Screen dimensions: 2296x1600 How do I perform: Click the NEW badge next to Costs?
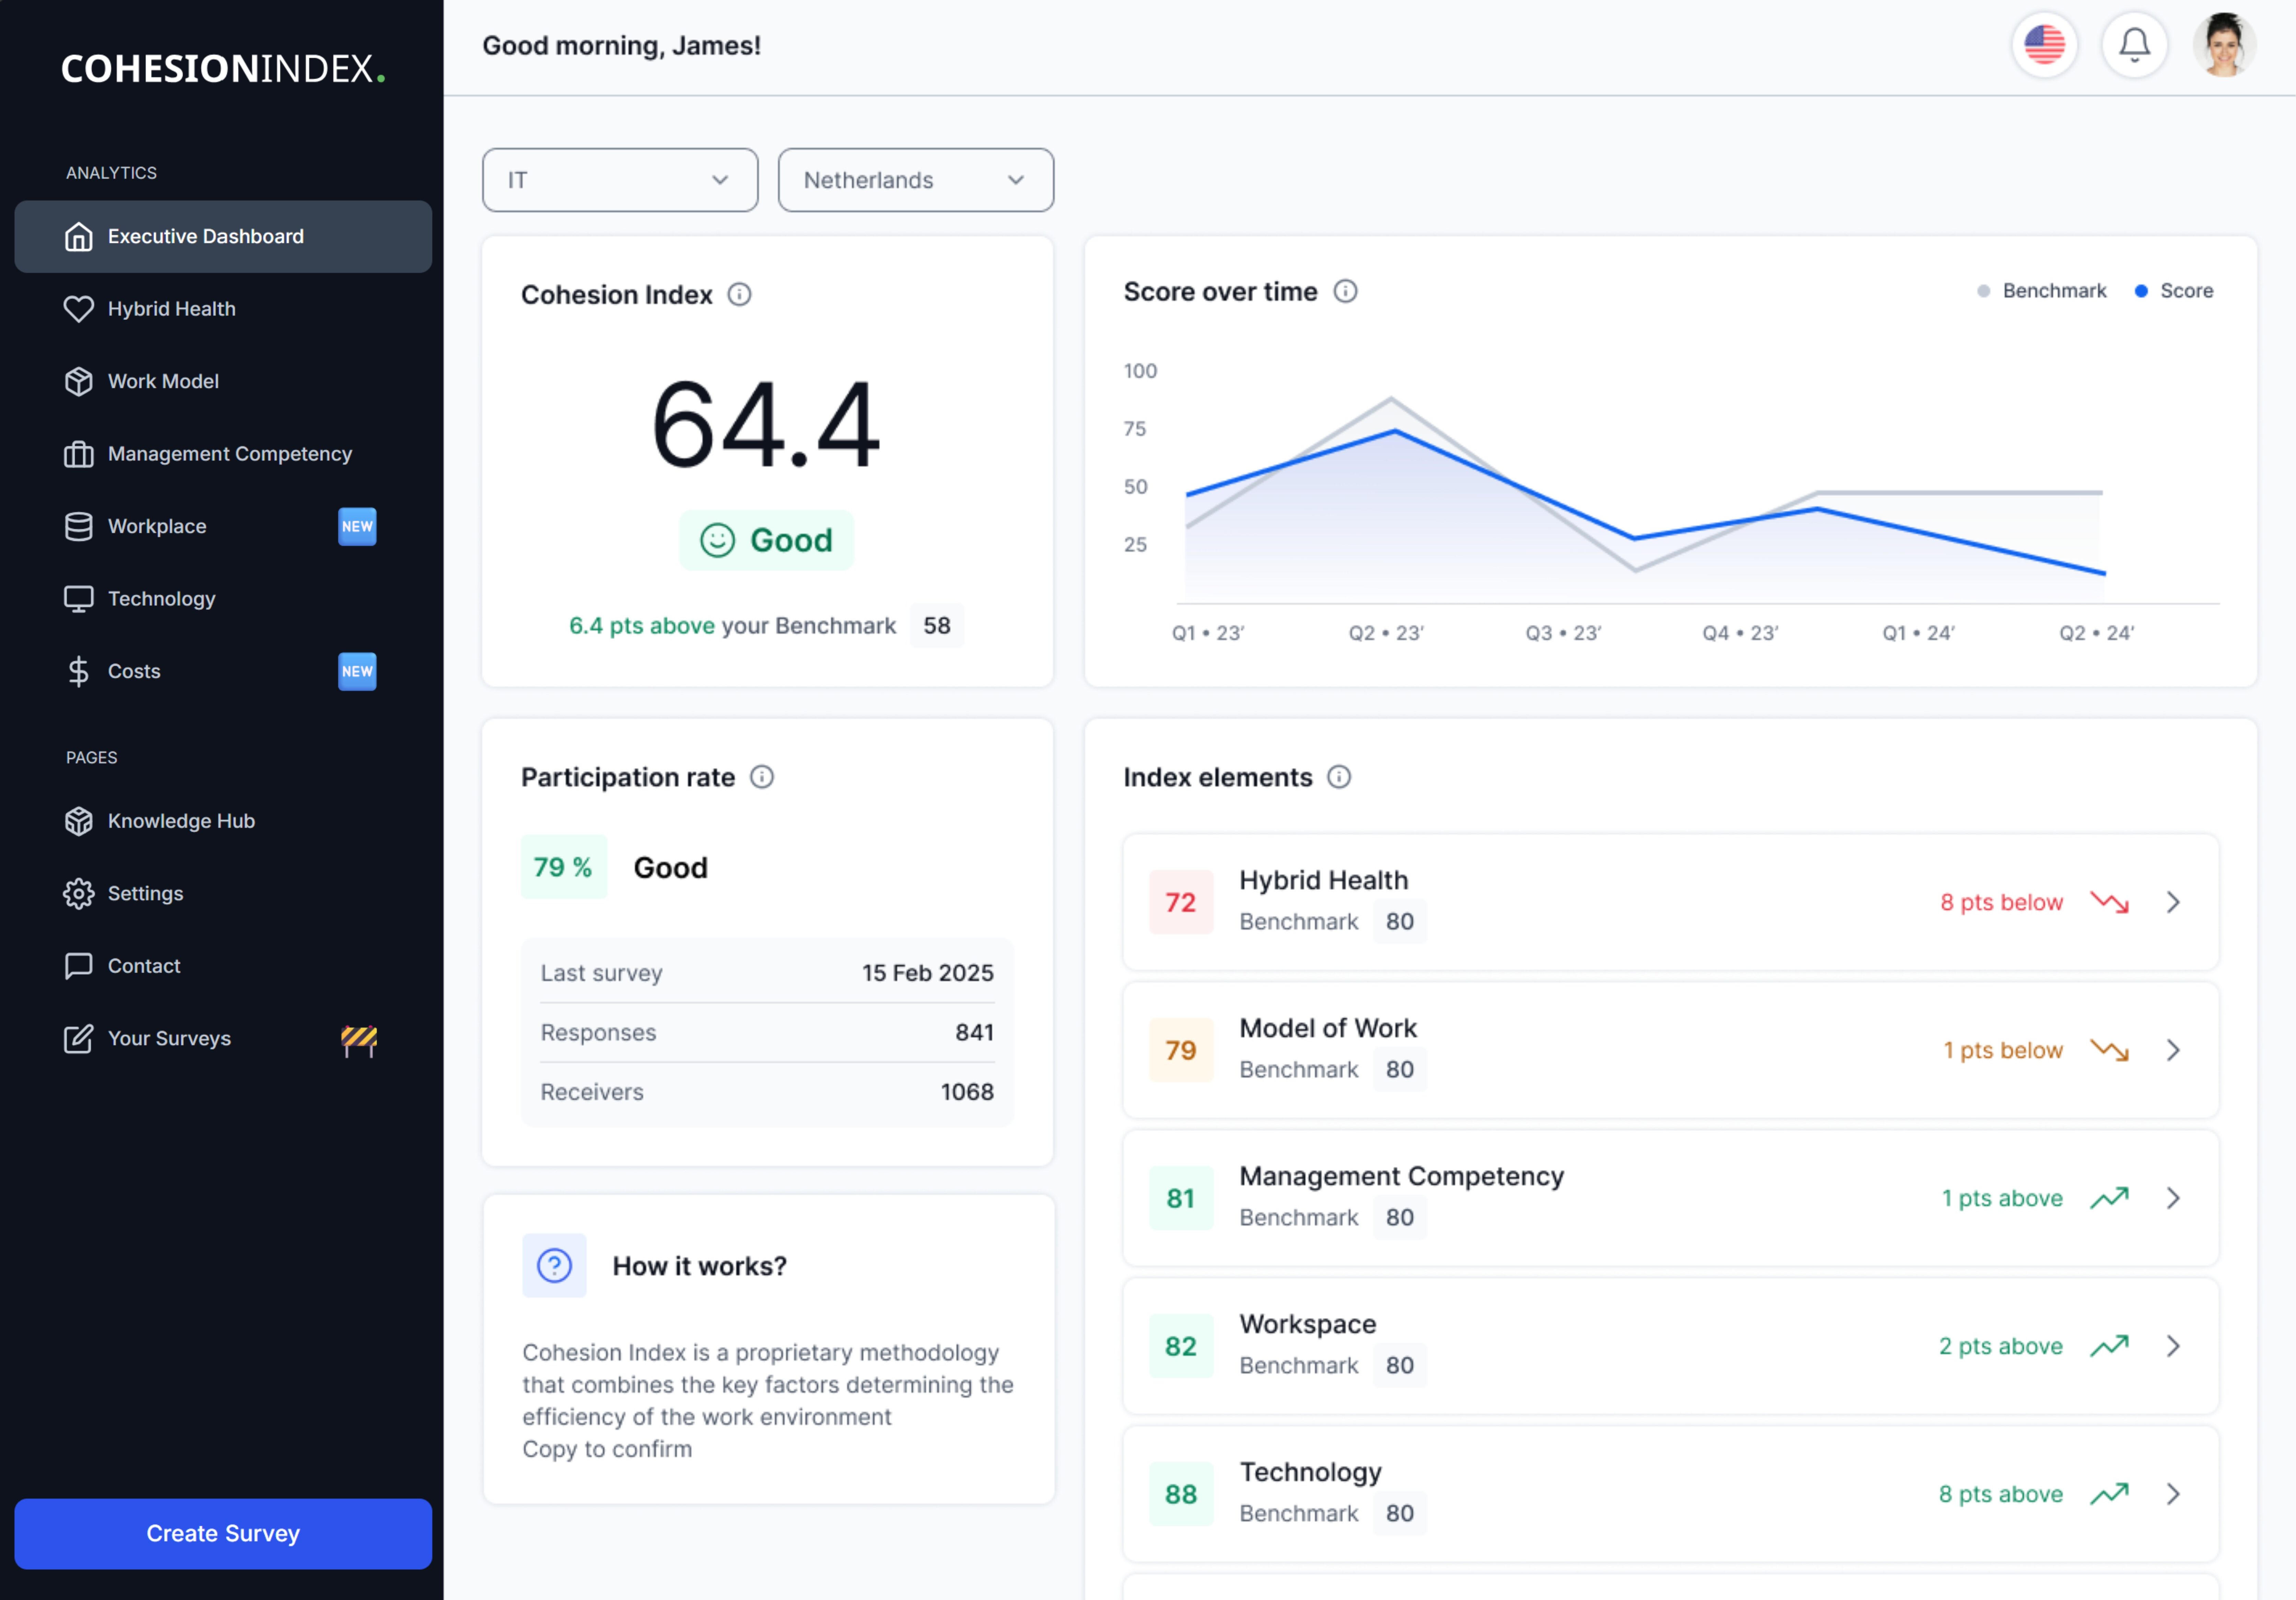click(357, 672)
